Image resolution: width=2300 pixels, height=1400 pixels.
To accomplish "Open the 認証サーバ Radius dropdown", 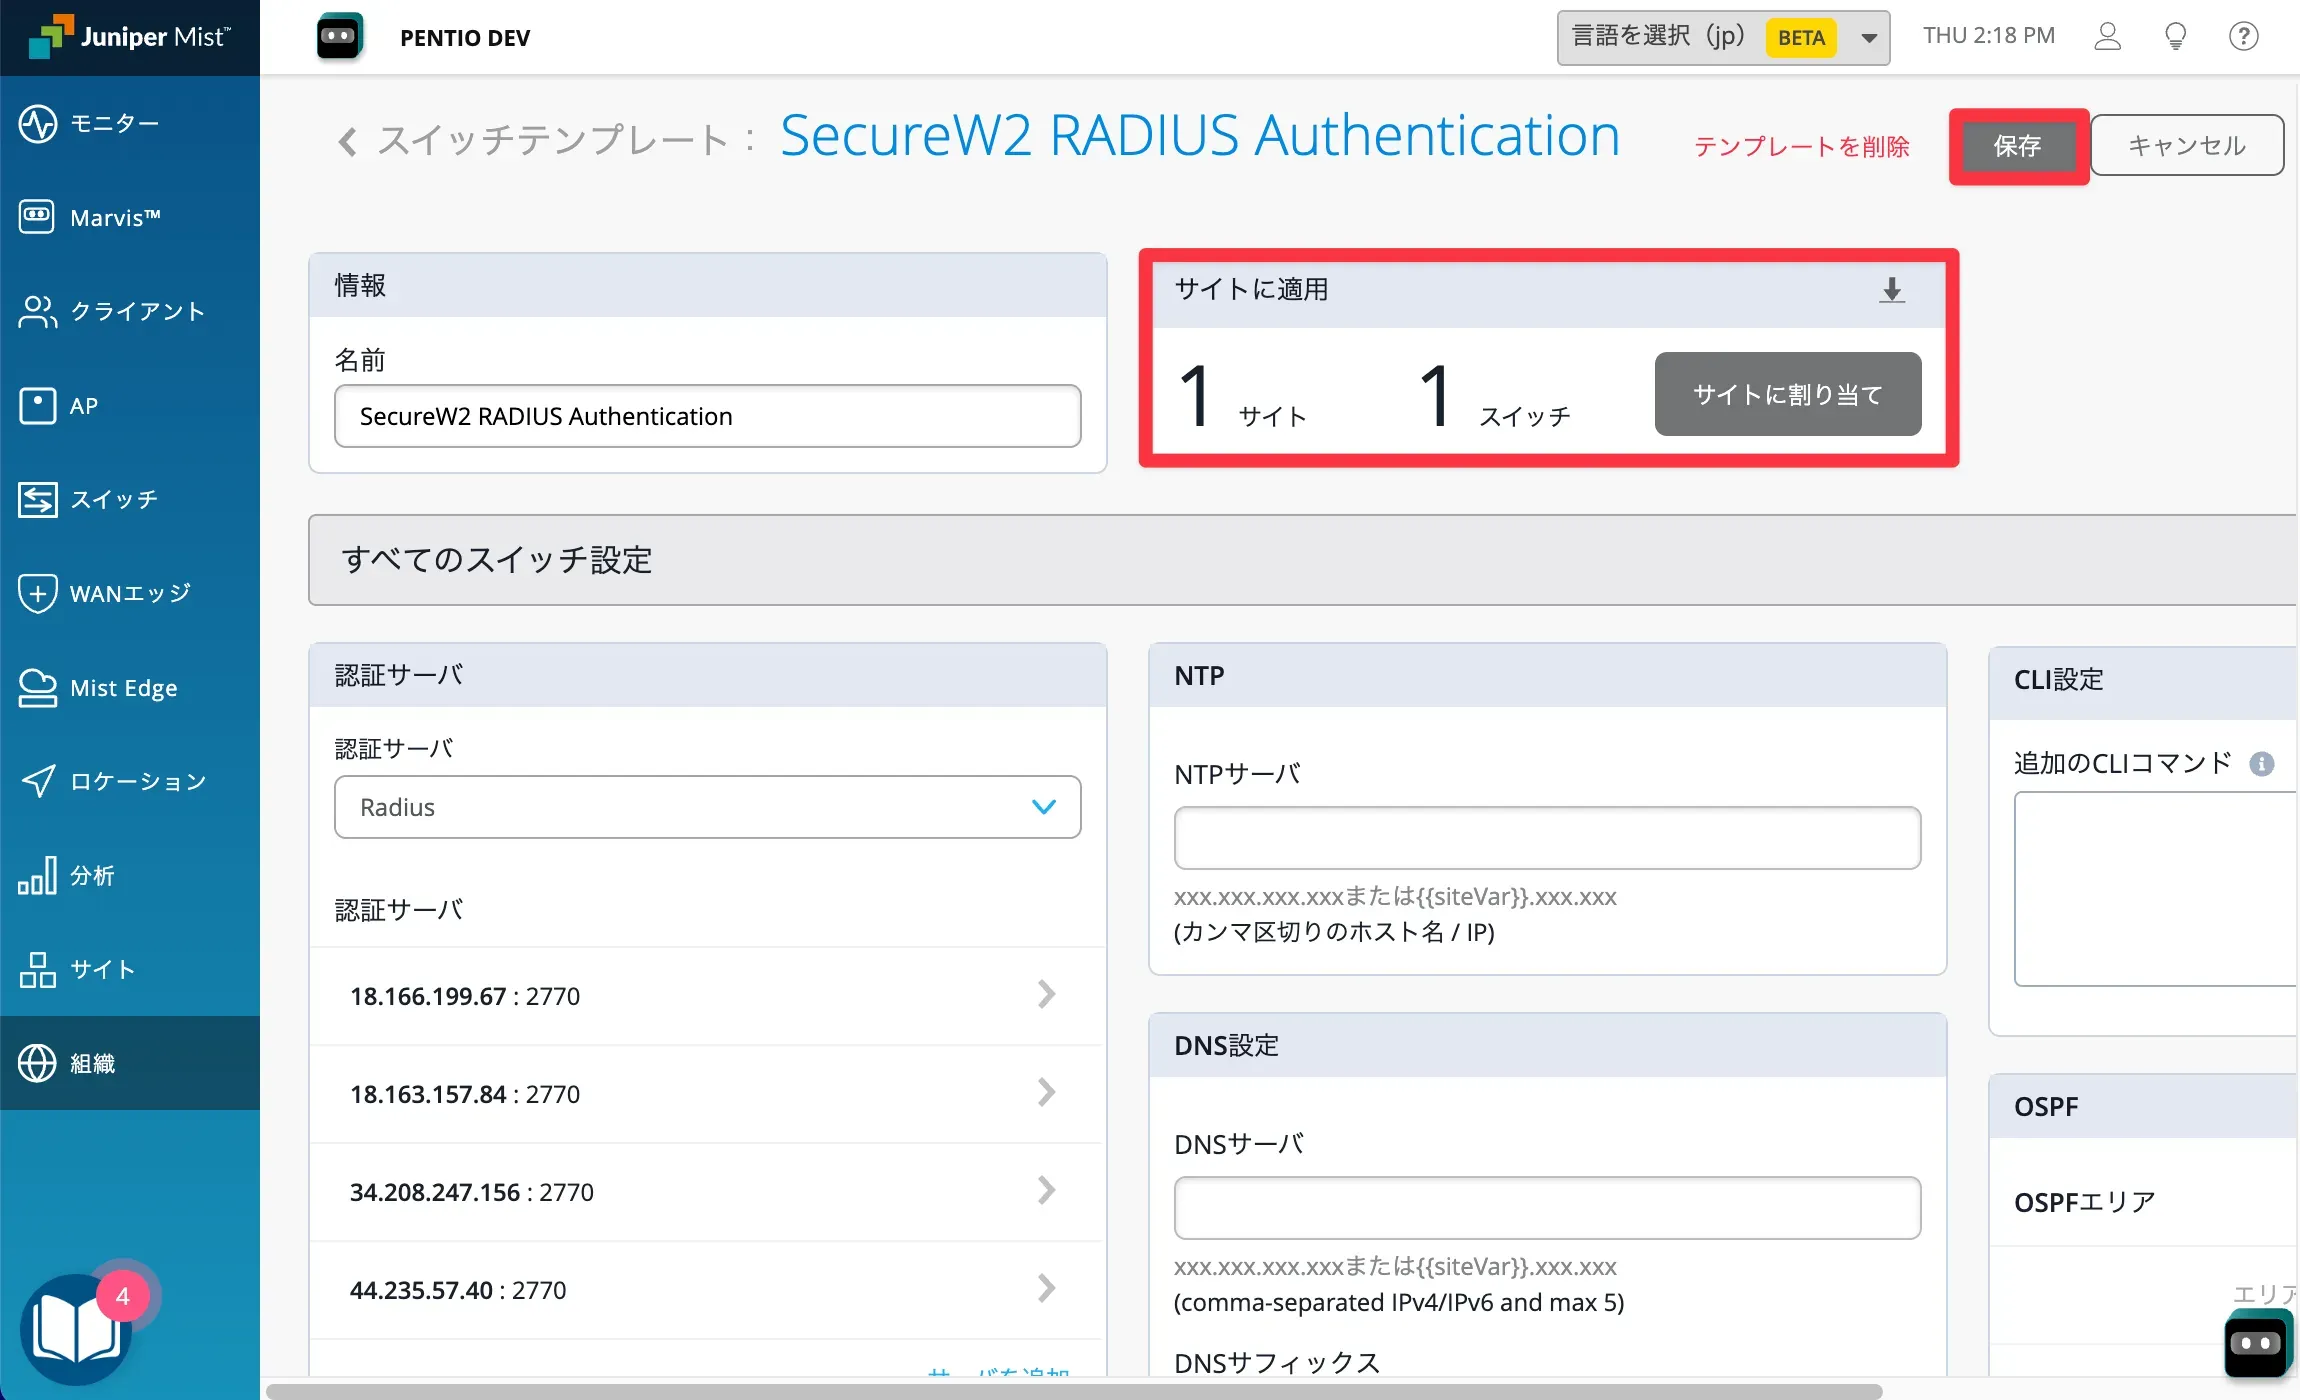I will click(x=707, y=807).
